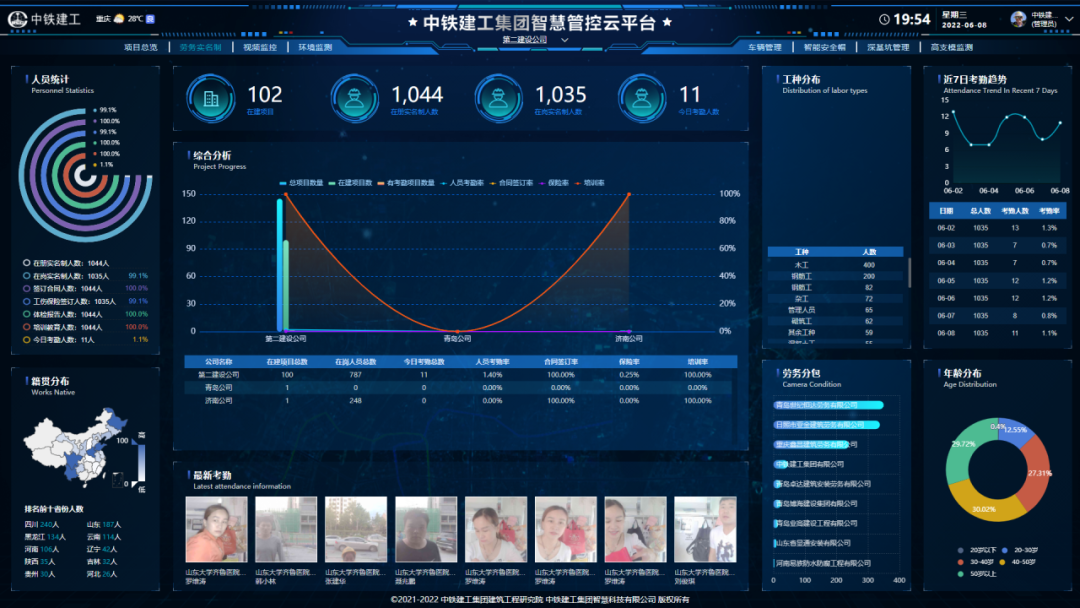Open the 车辆管理 tab
1080x608 pixels.
coord(765,48)
